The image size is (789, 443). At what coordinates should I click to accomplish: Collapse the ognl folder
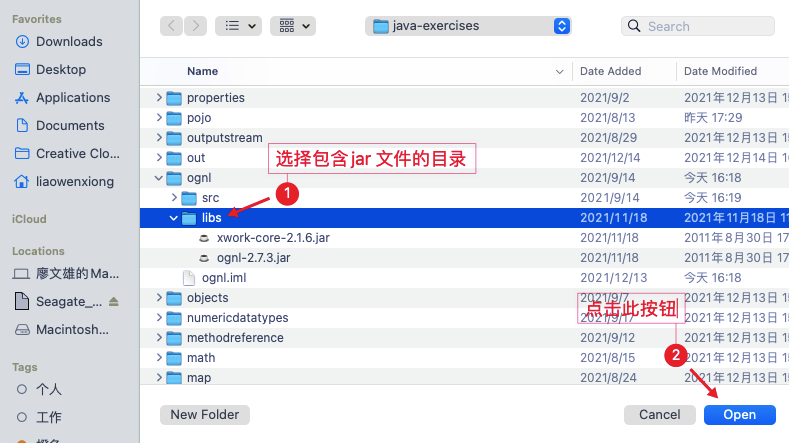[x=159, y=178]
